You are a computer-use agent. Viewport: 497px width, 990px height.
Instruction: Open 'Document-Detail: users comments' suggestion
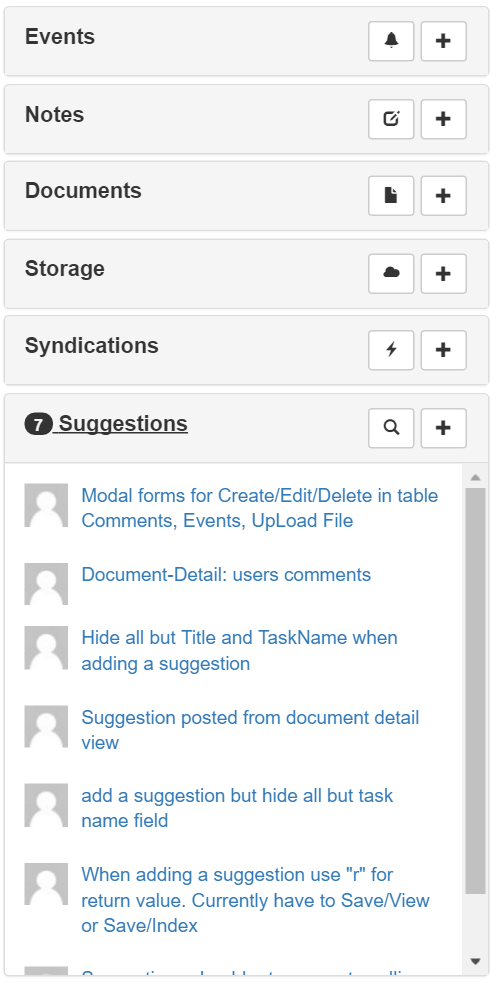[x=226, y=575]
